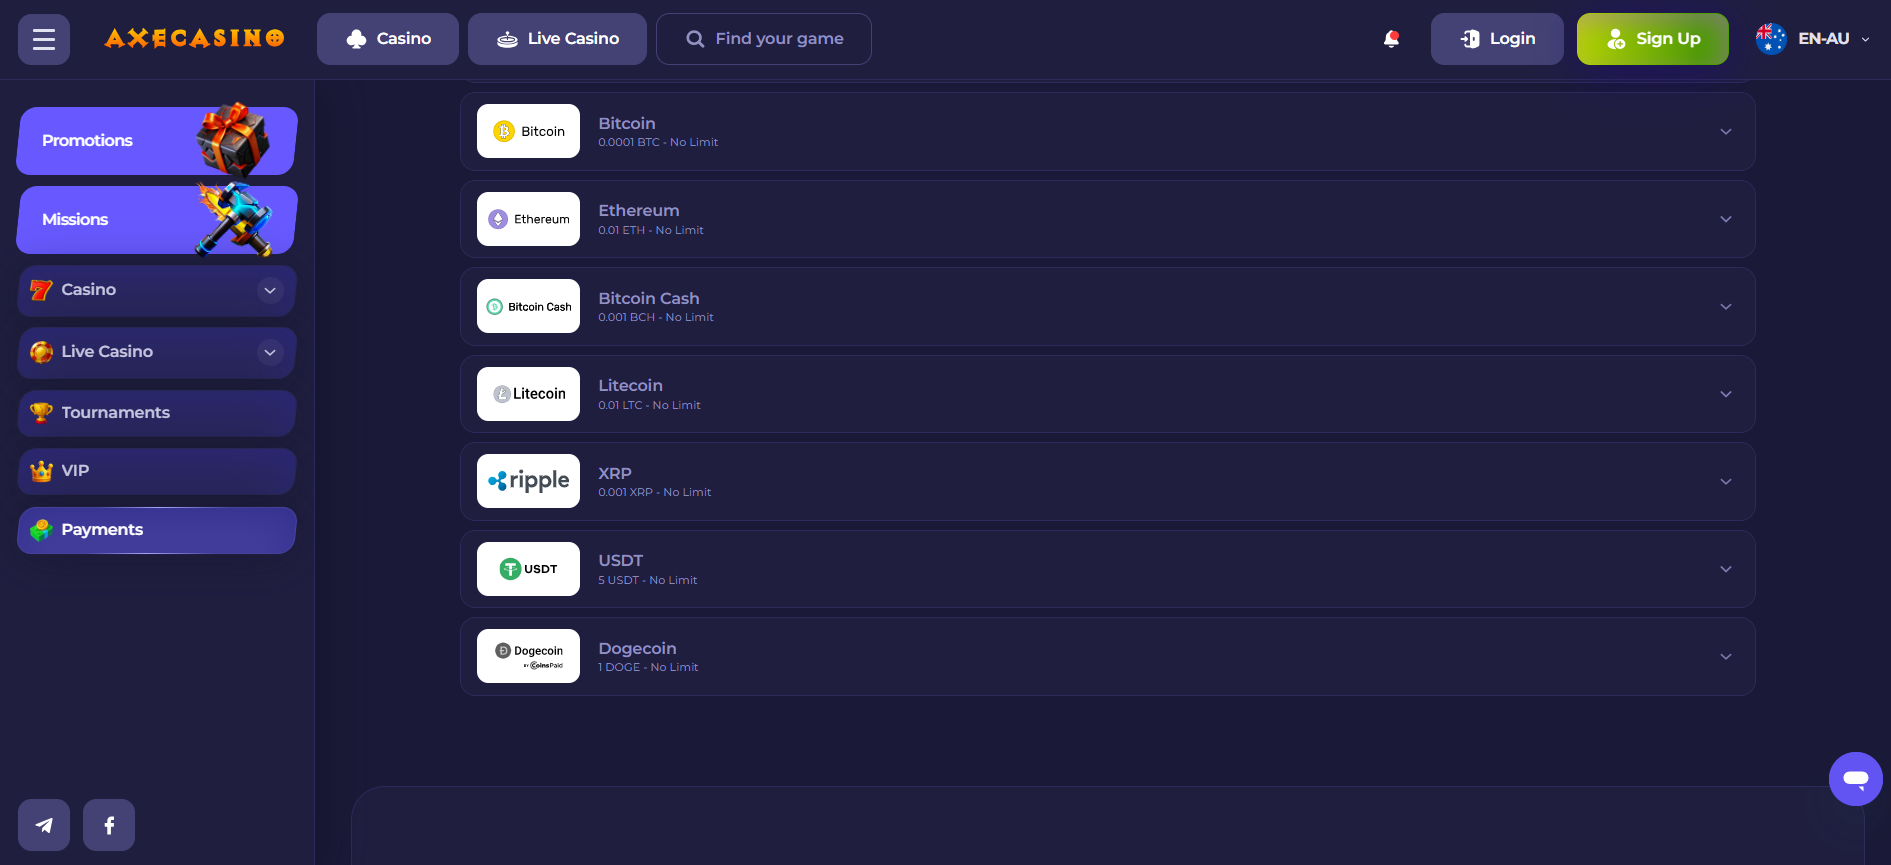Screen dimensions: 1891x865
Task: Open the live chat bubble icon
Action: [x=1855, y=778]
